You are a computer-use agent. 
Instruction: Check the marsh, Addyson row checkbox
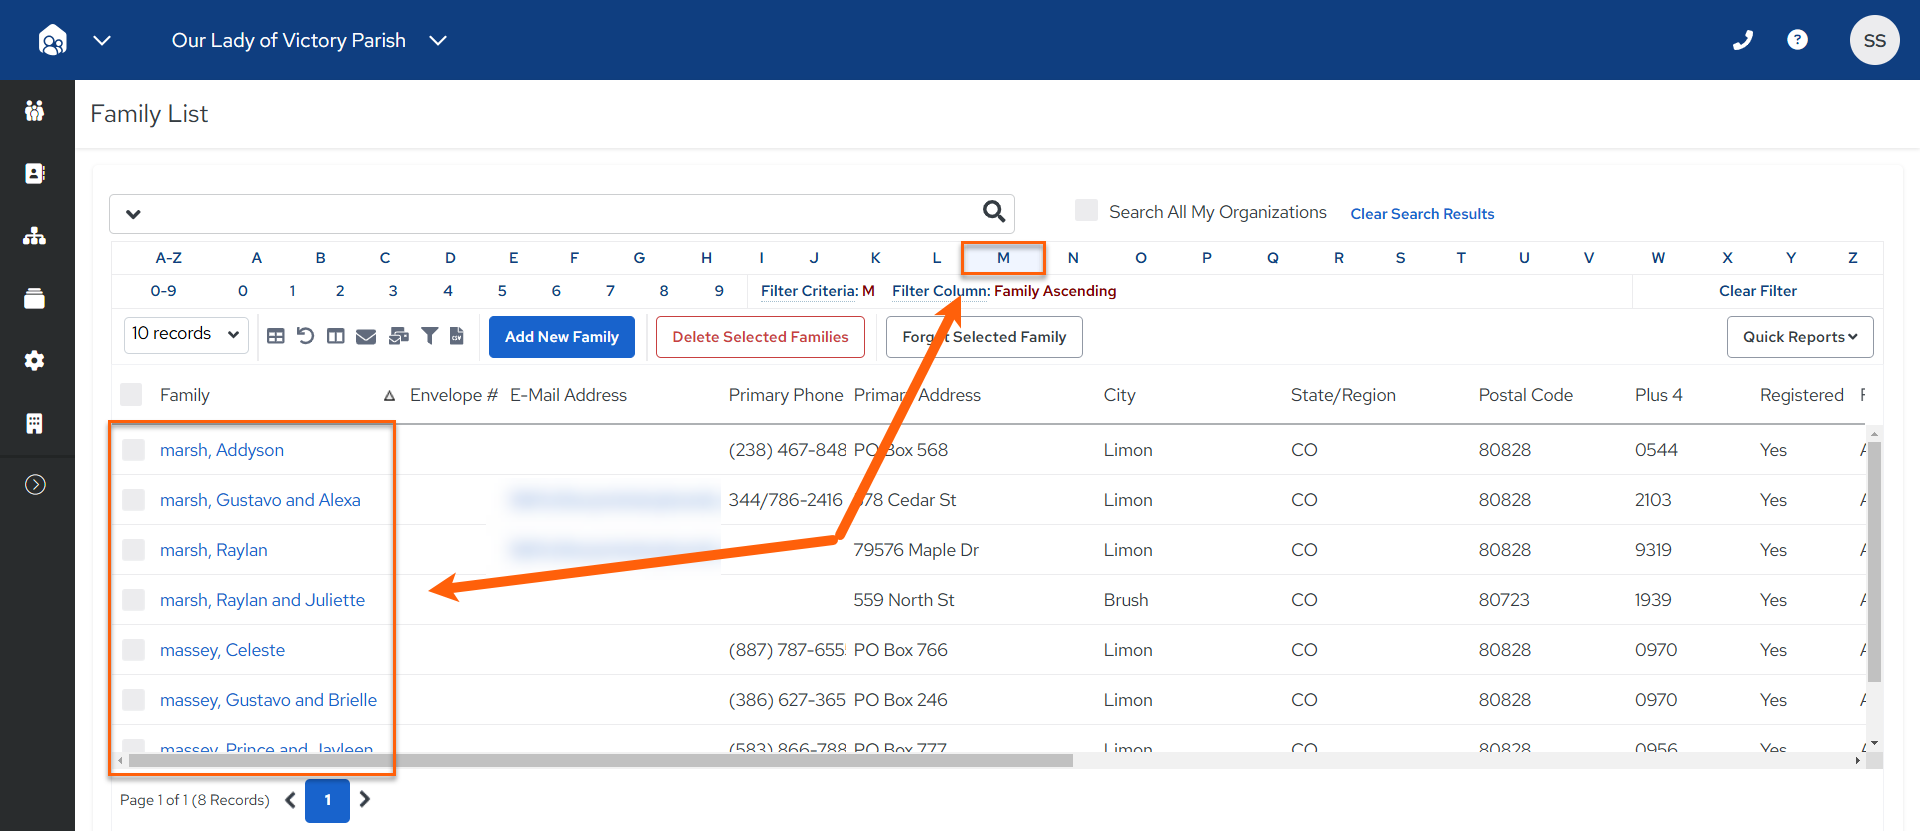133,450
